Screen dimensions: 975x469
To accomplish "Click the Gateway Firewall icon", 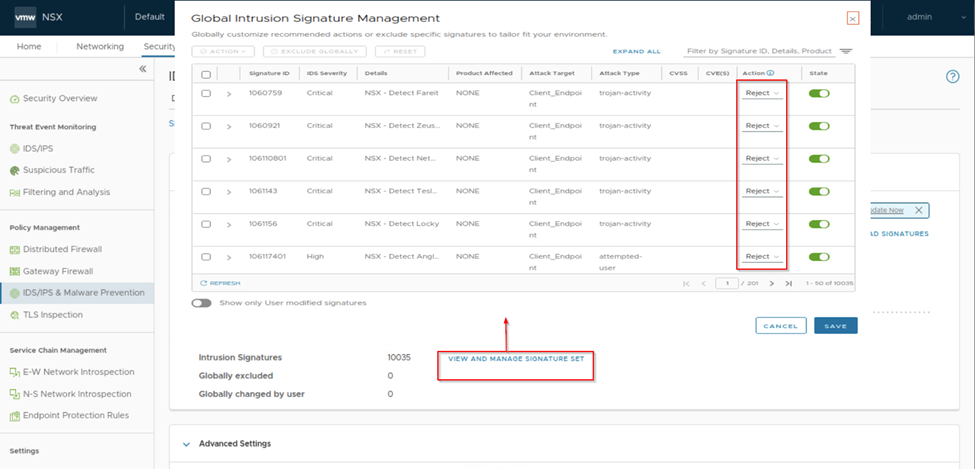I will [14, 271].
